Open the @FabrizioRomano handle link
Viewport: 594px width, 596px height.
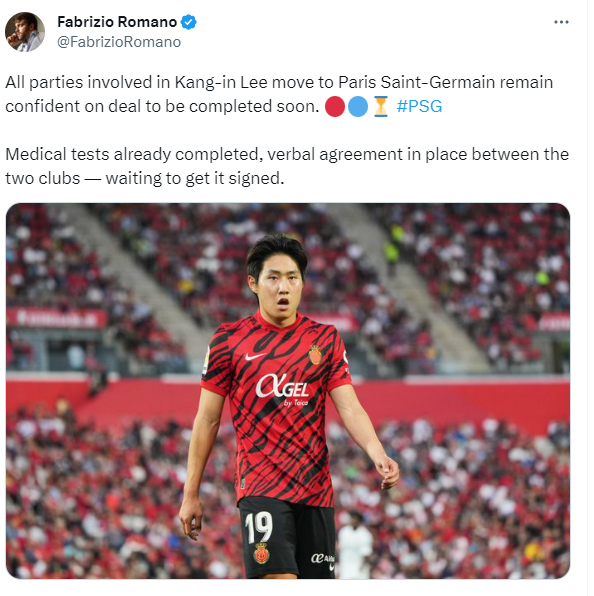[x=119, y=42]
